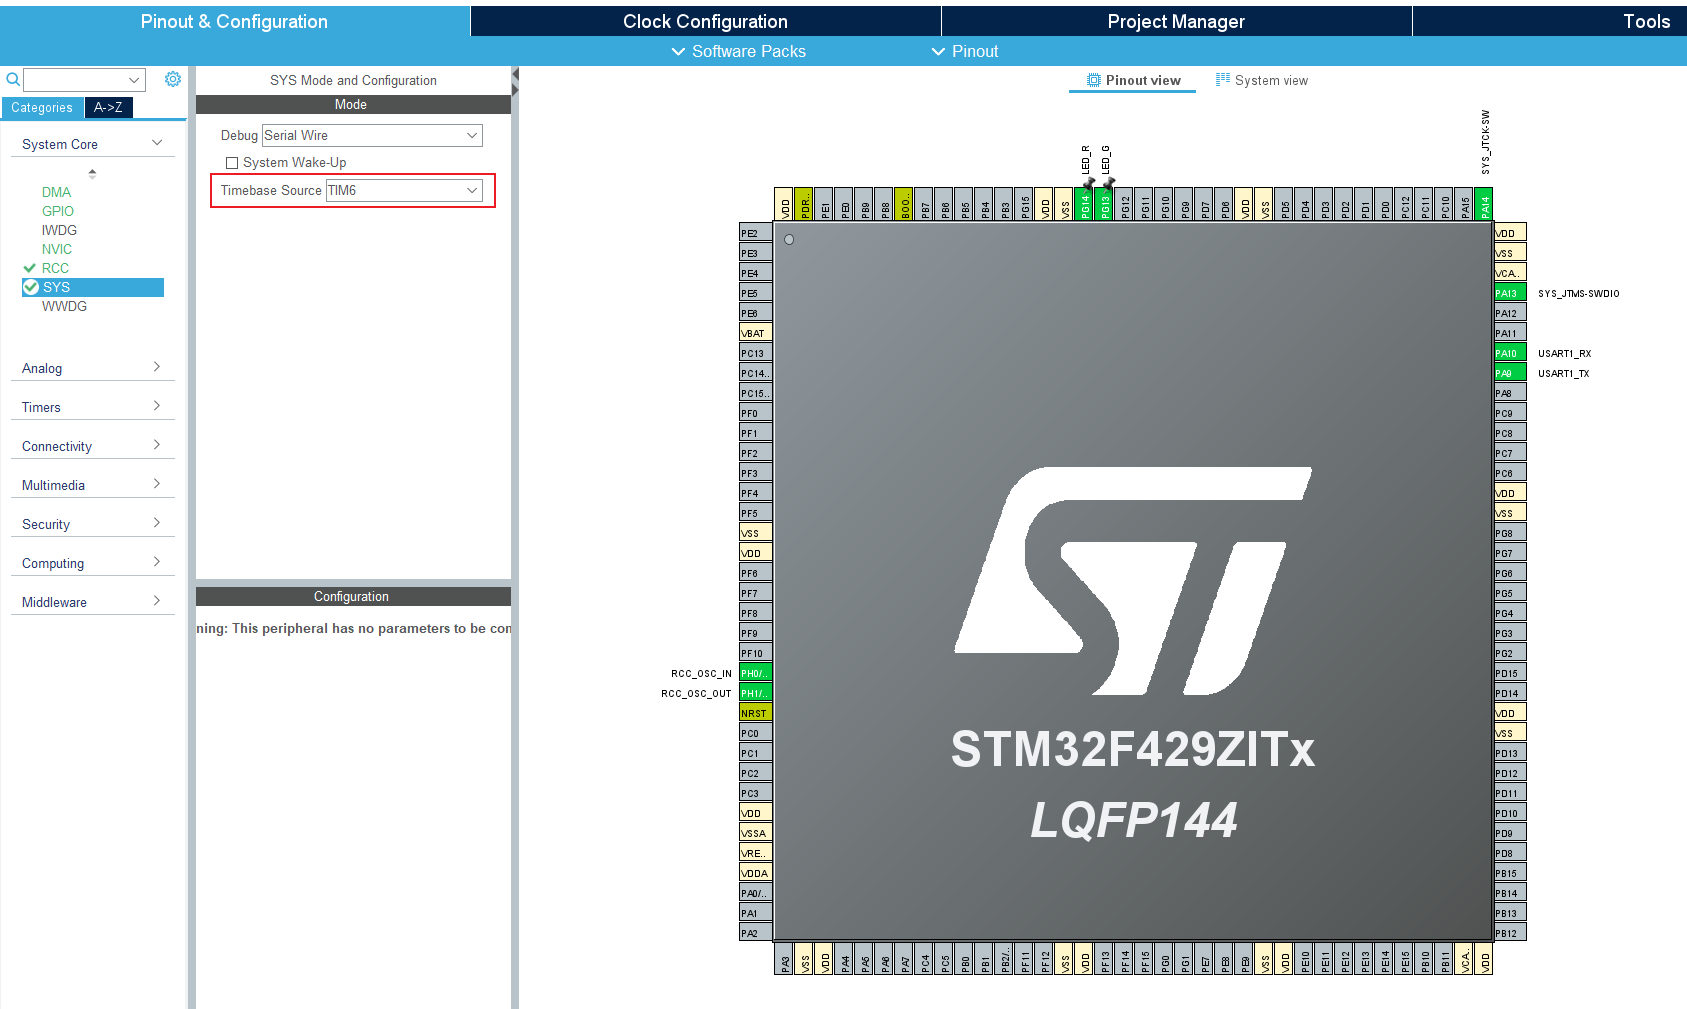
Task: Select pin PB12 on right side
Action: coord(1510,933)
